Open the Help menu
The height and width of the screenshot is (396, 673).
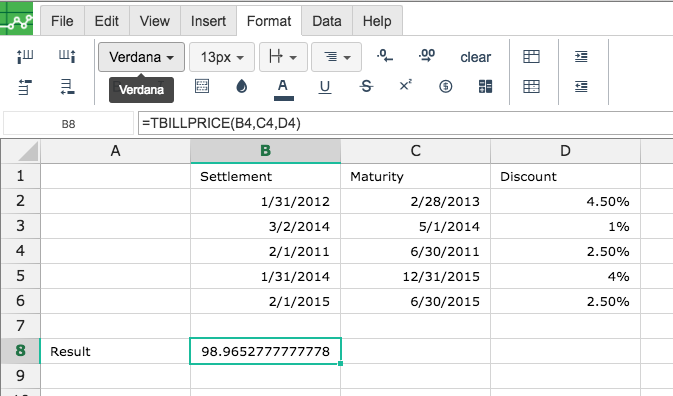[x=377, y=21]
